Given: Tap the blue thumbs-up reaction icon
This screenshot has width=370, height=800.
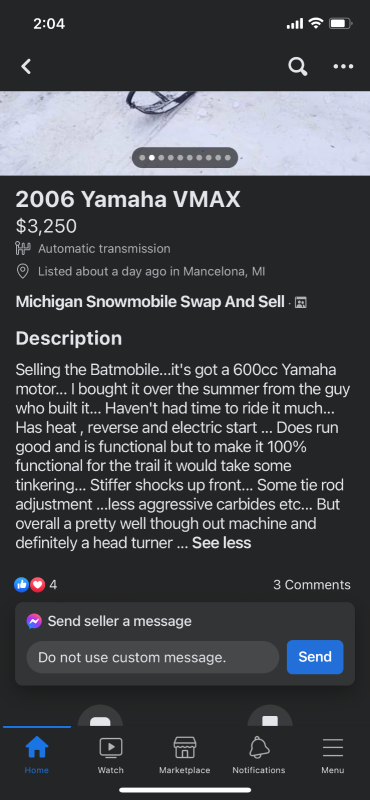Looking at the screenshot, I should 21,585.
